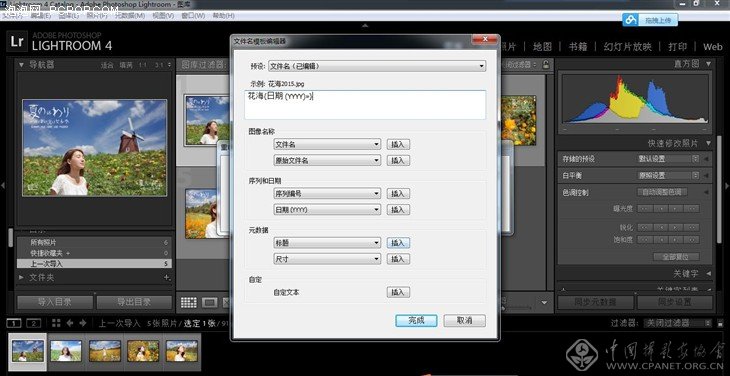Viewport: 730px width, 376px height.
Task: Collapse the 直方图 panel triangle
Action: tap(708, 64)
